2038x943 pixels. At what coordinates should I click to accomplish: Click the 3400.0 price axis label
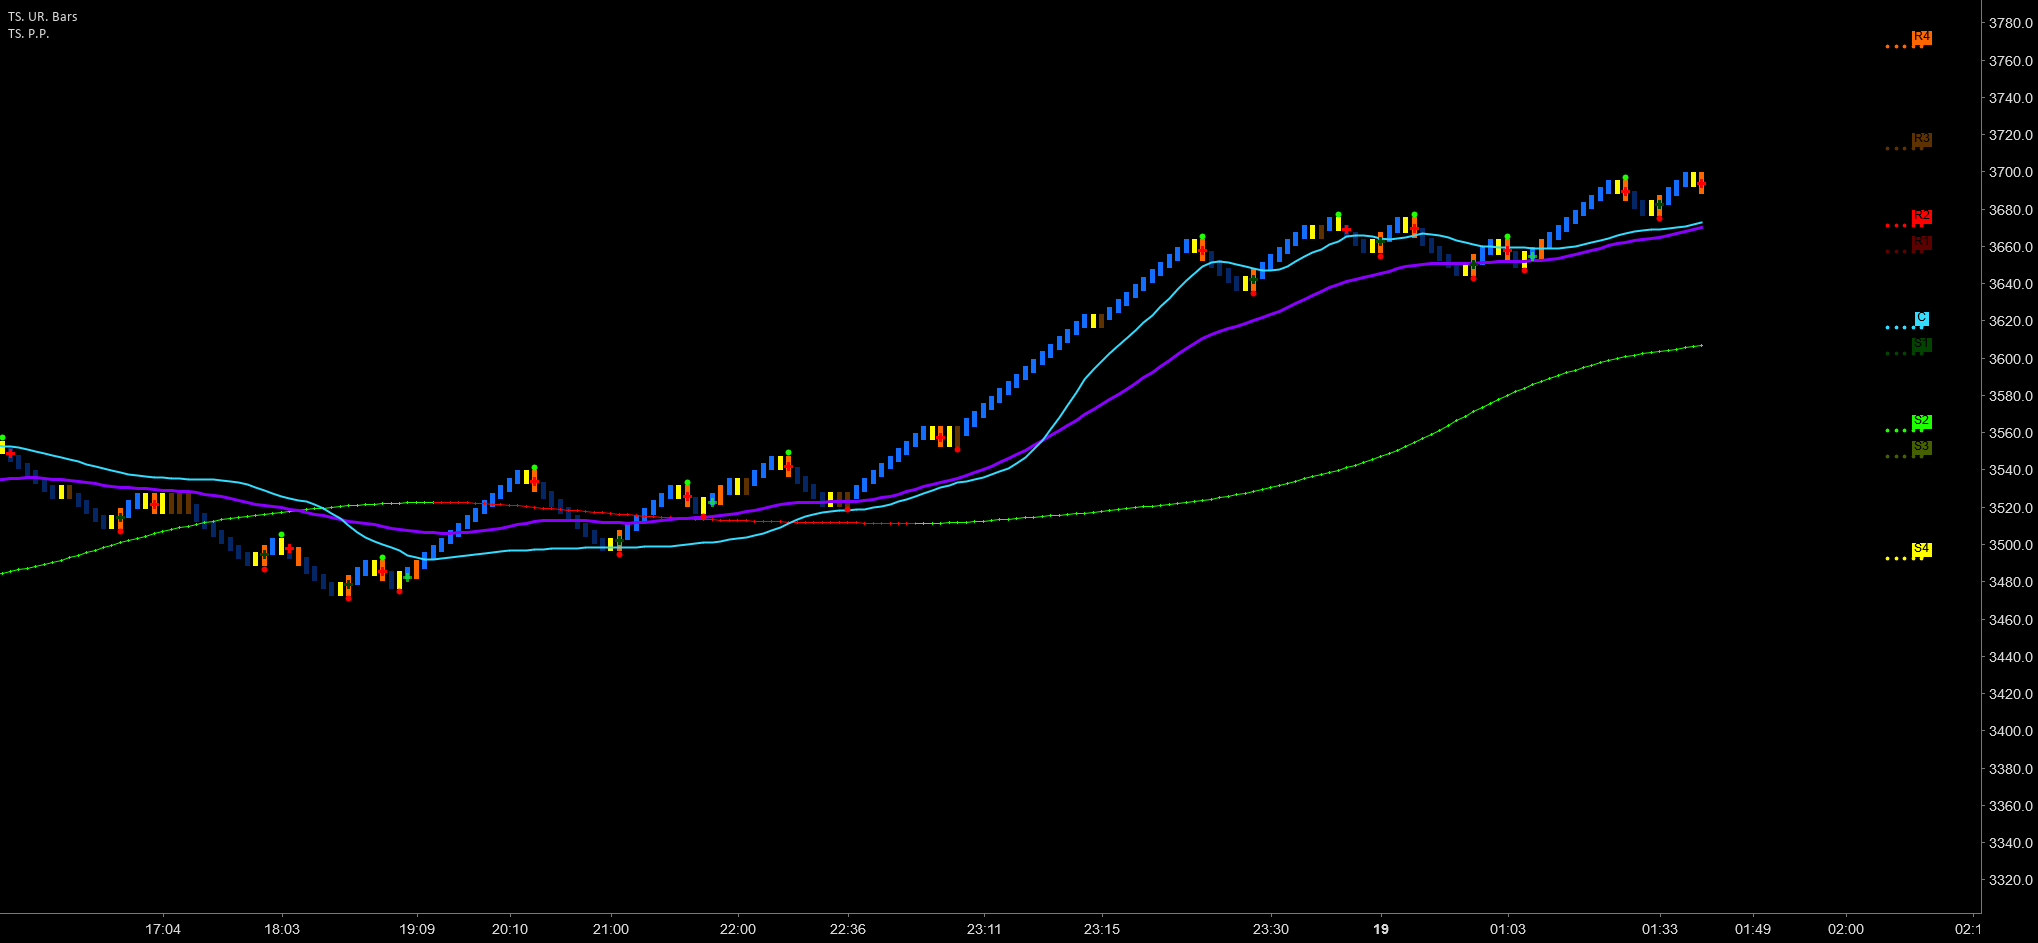pyautogui.click(x=2010, y=731)
